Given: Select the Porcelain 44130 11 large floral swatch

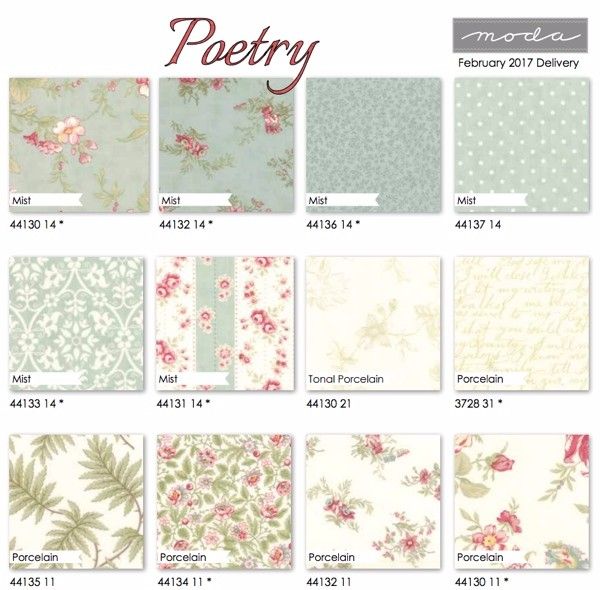Looking at the screenshot, I should coord(522,501).
